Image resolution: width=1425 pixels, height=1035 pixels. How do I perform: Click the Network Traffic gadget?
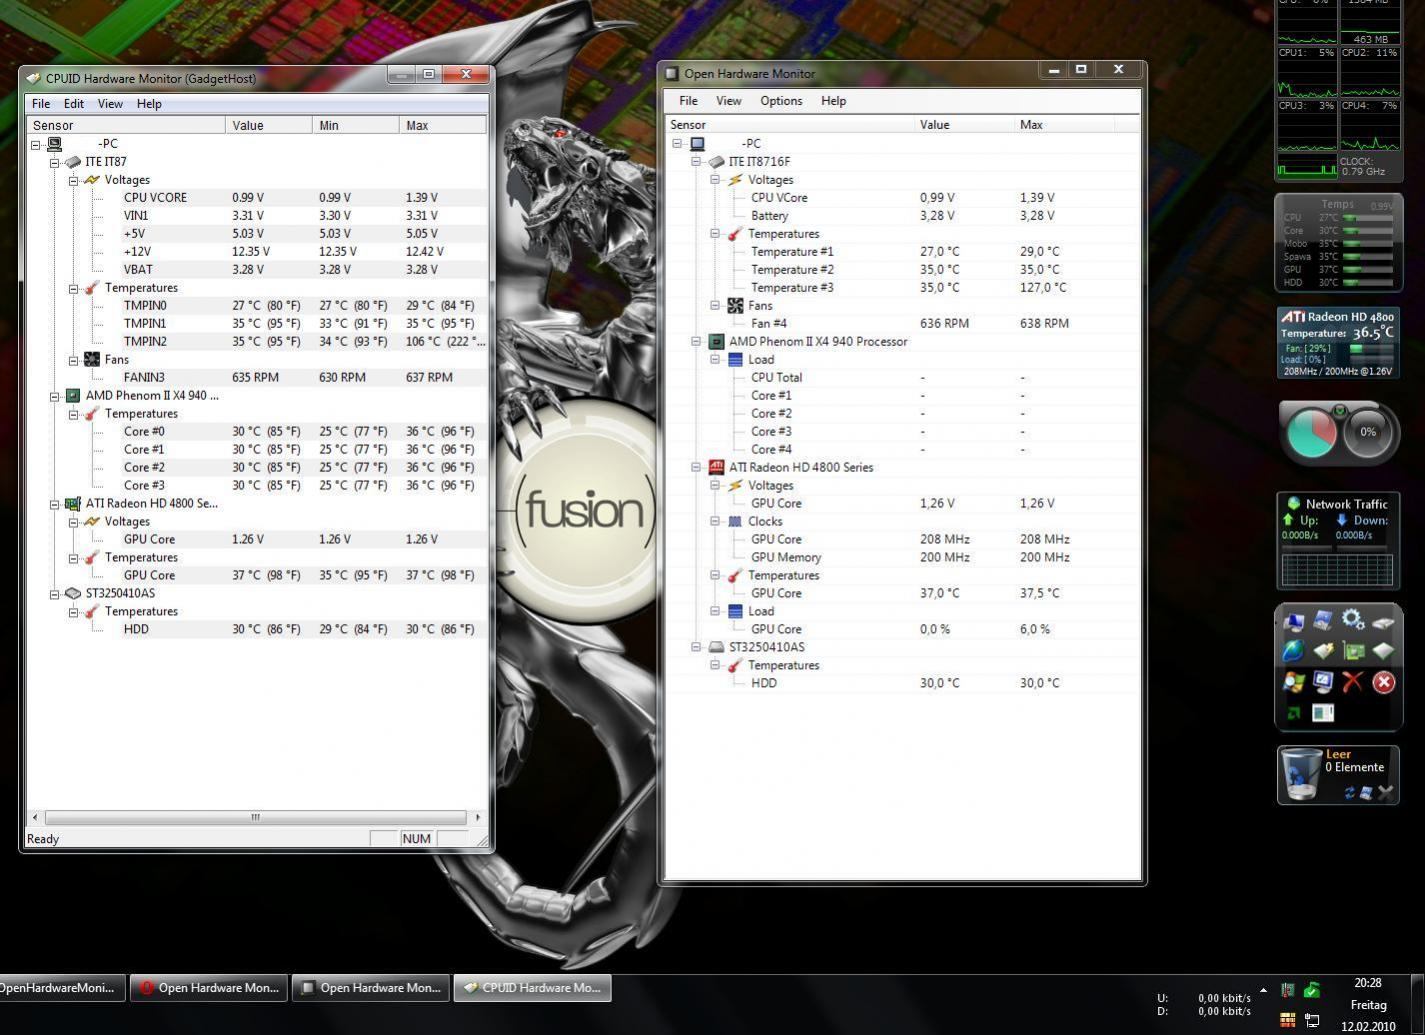pyautogui.click(x=1338, y=540)
